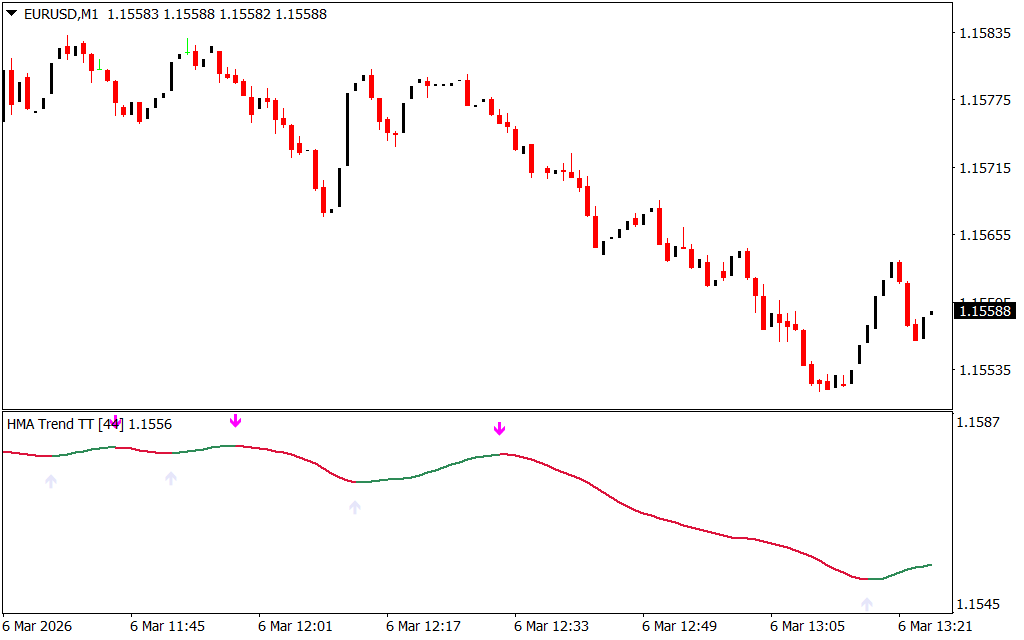
Task: Open the chart menu triangle beside EURUSD,M1
Action: coord(11,14)
